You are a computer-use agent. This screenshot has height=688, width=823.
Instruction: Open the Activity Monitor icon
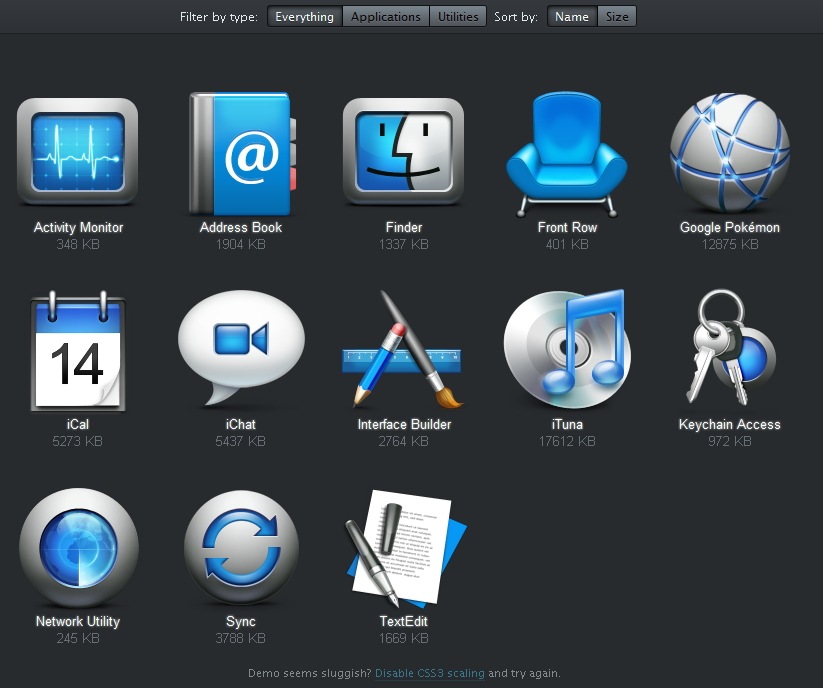[78, 151]
